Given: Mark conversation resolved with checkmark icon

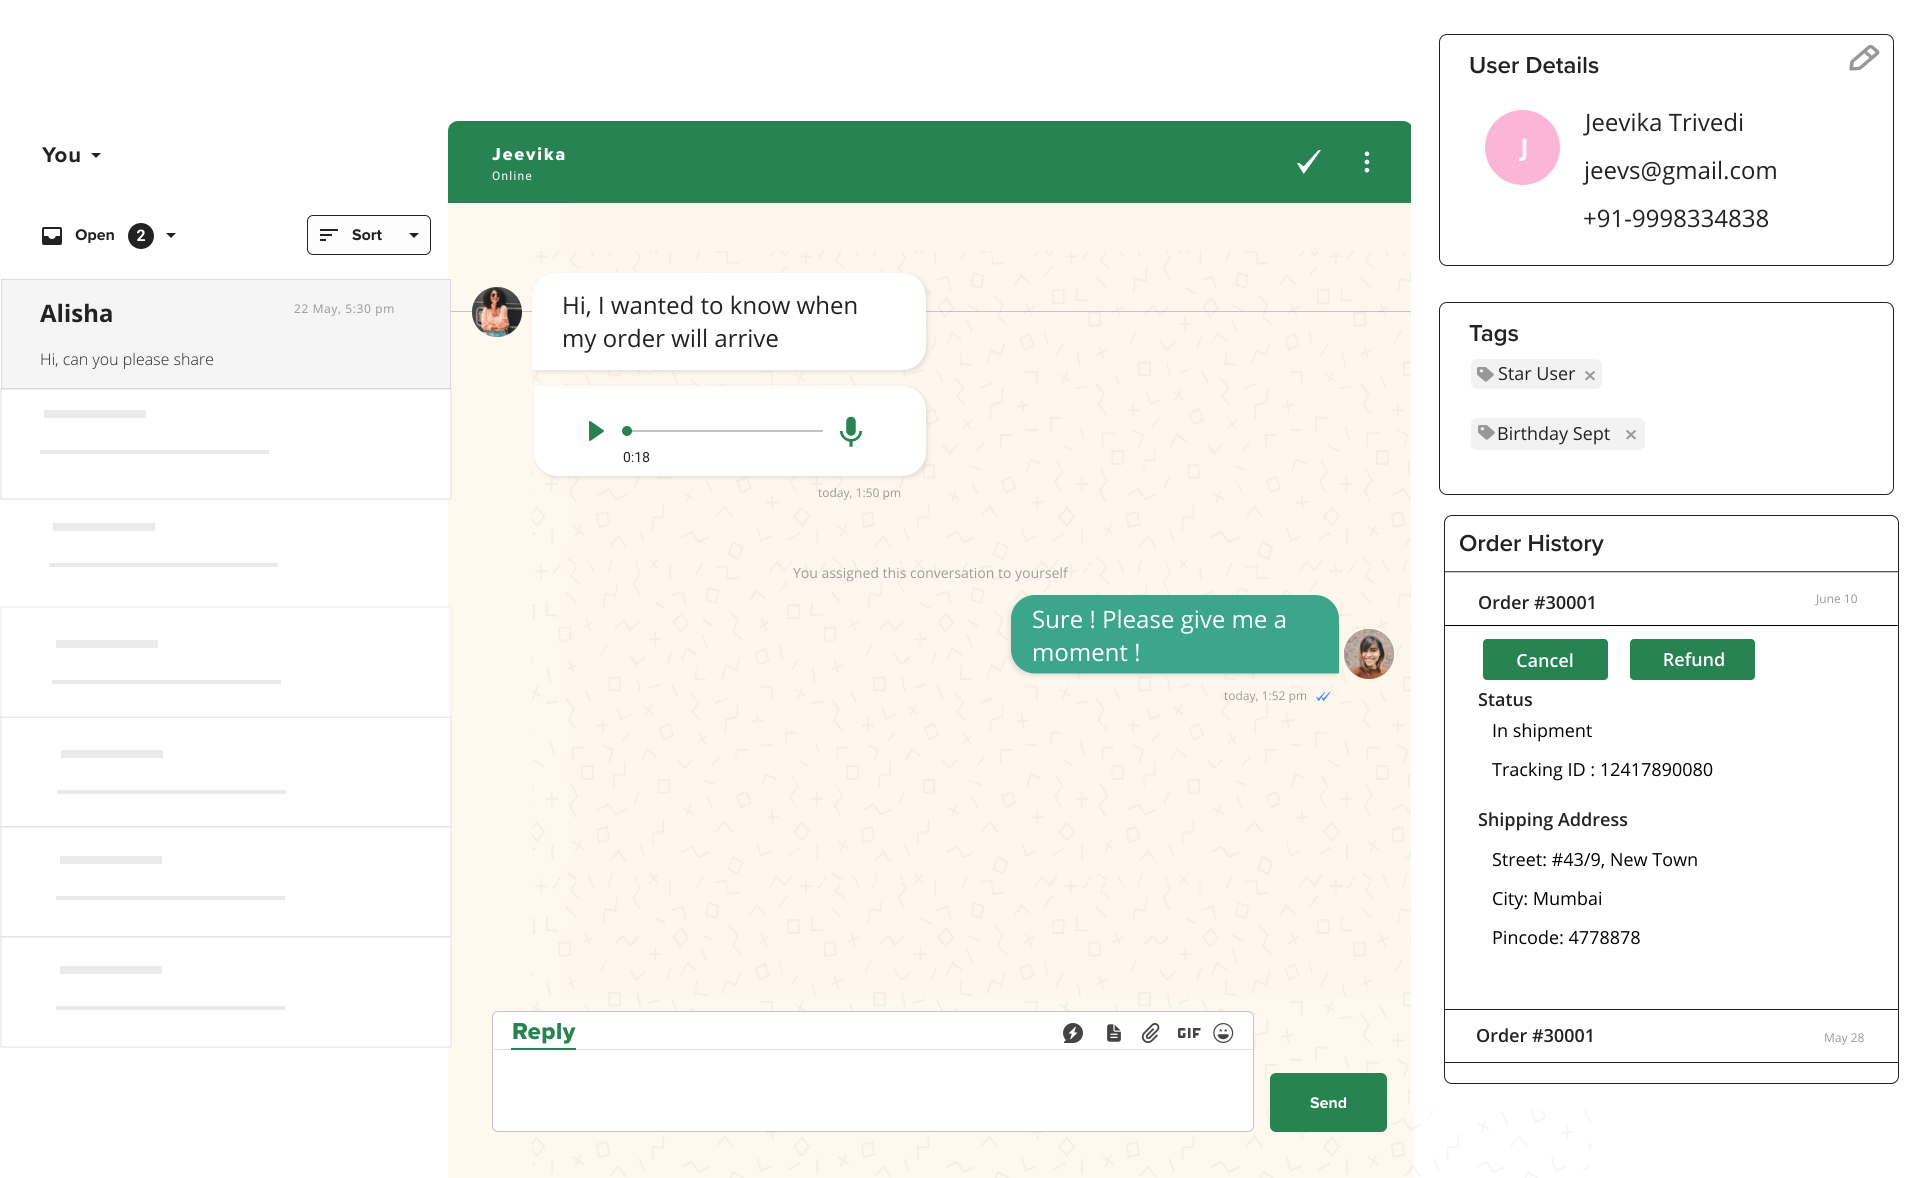Looking at the screenshot, I should (x=1308, y=161).
